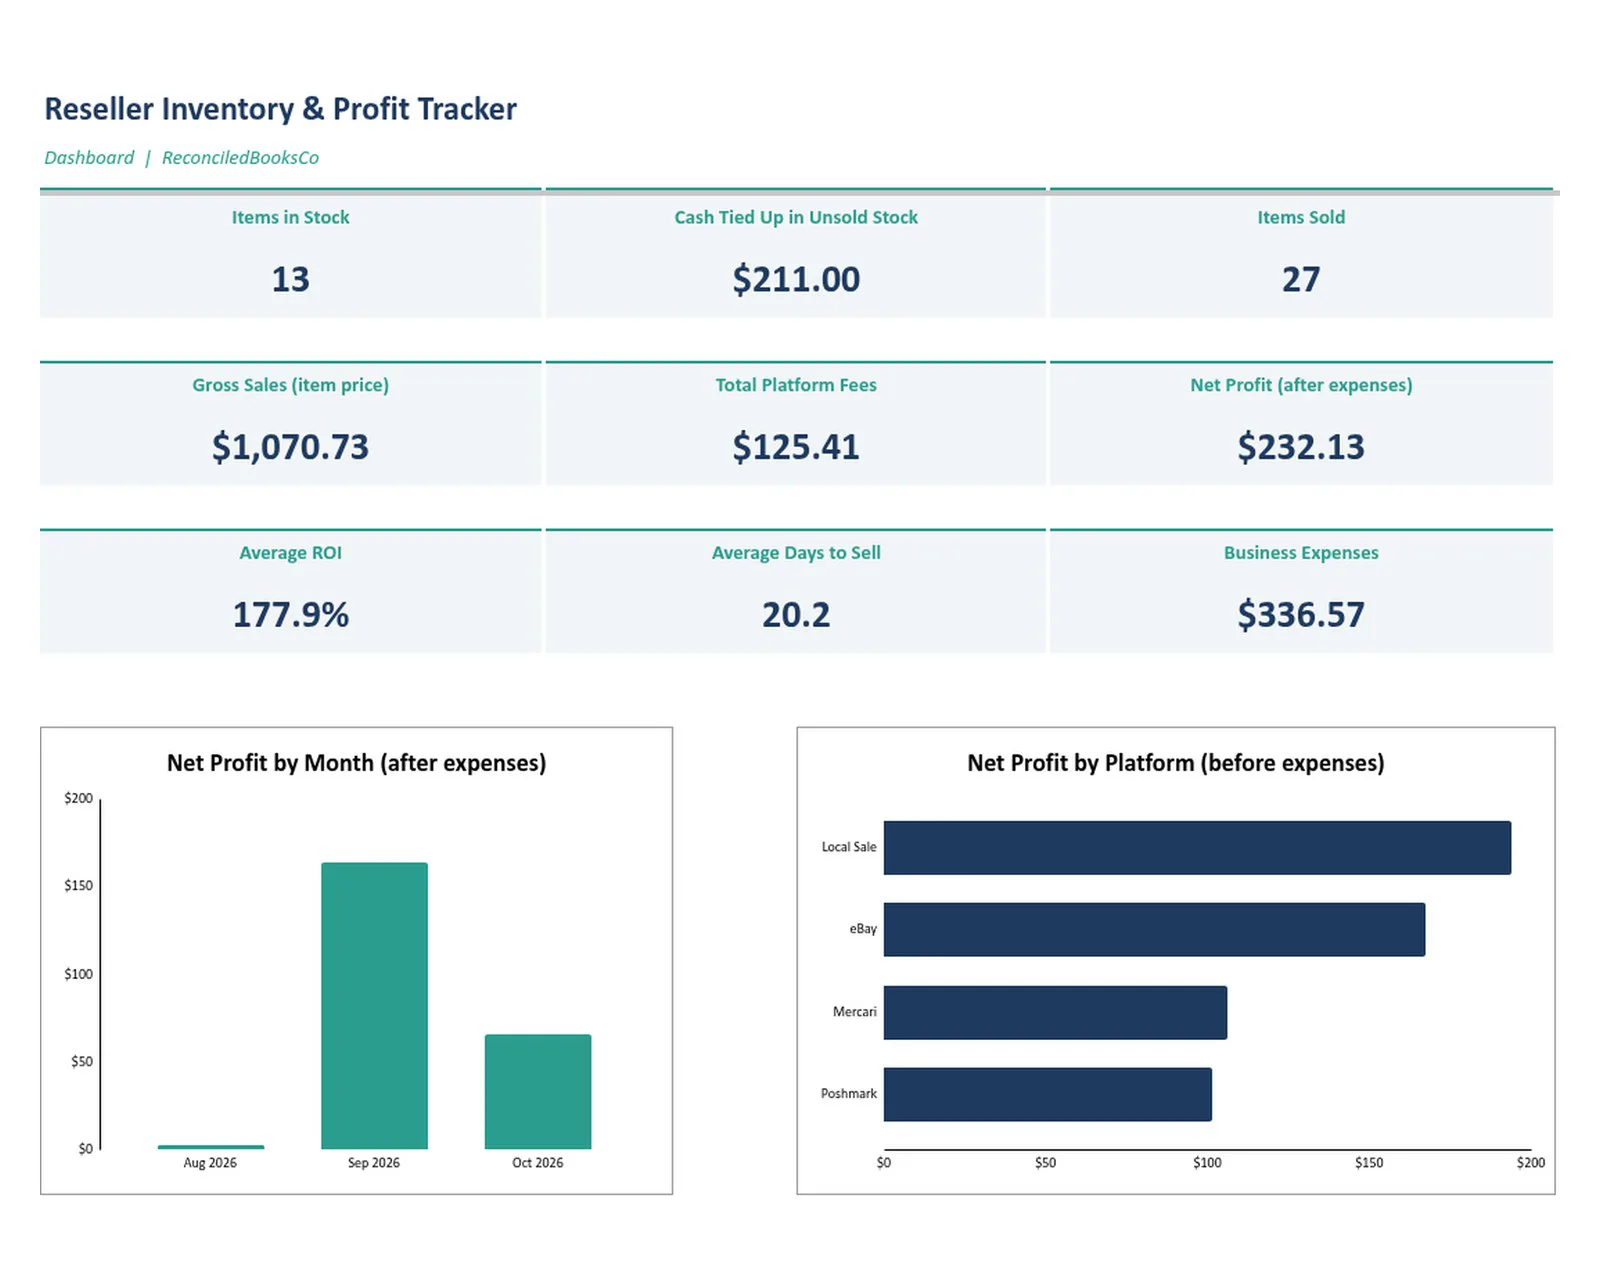1600x1280 pixels.
Task: Select the "Dashboard" subtitle word
Action: 89,157
